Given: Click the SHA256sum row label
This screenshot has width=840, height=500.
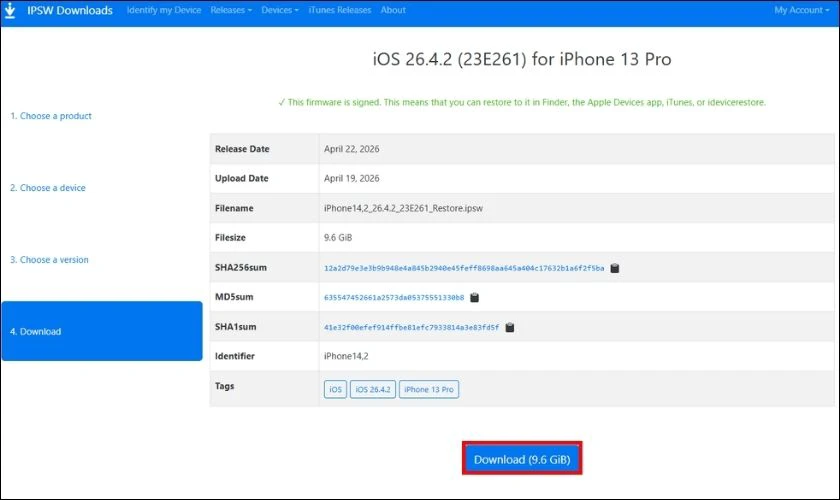Looking at the screenshot, I should (241, 267).
